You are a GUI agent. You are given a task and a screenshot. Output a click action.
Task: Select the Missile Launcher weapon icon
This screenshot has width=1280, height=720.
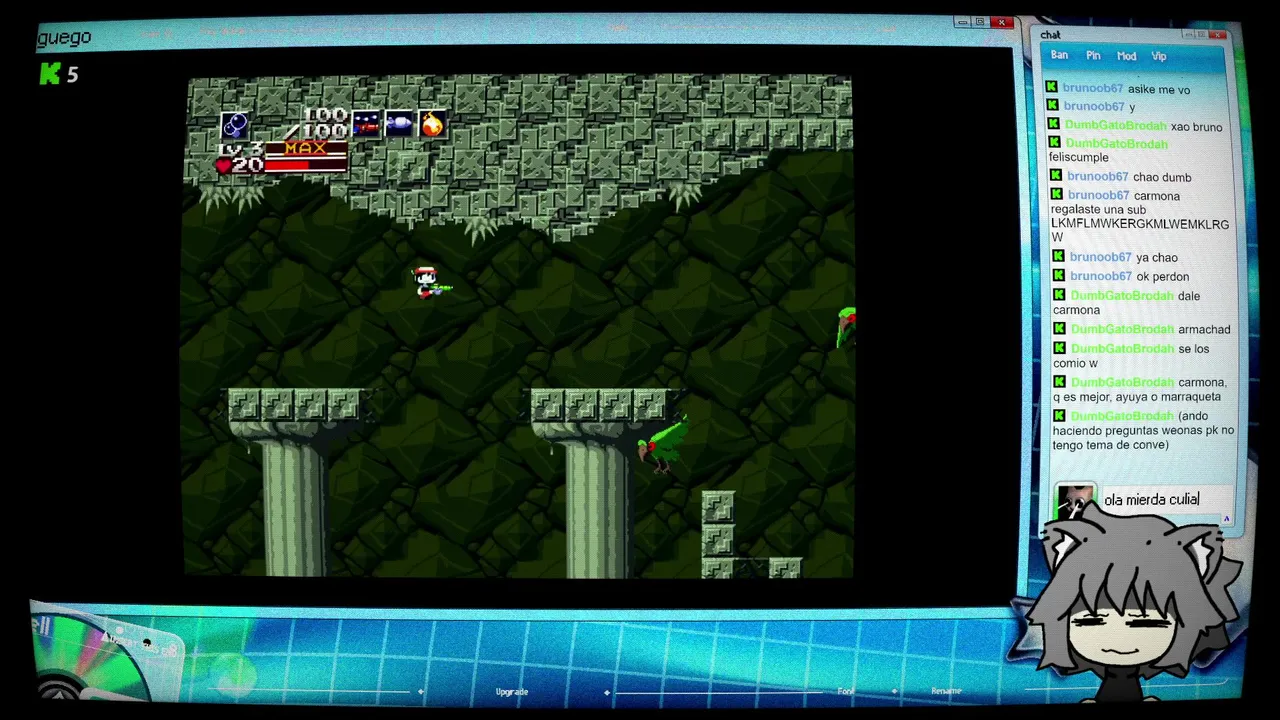point(399,123)
